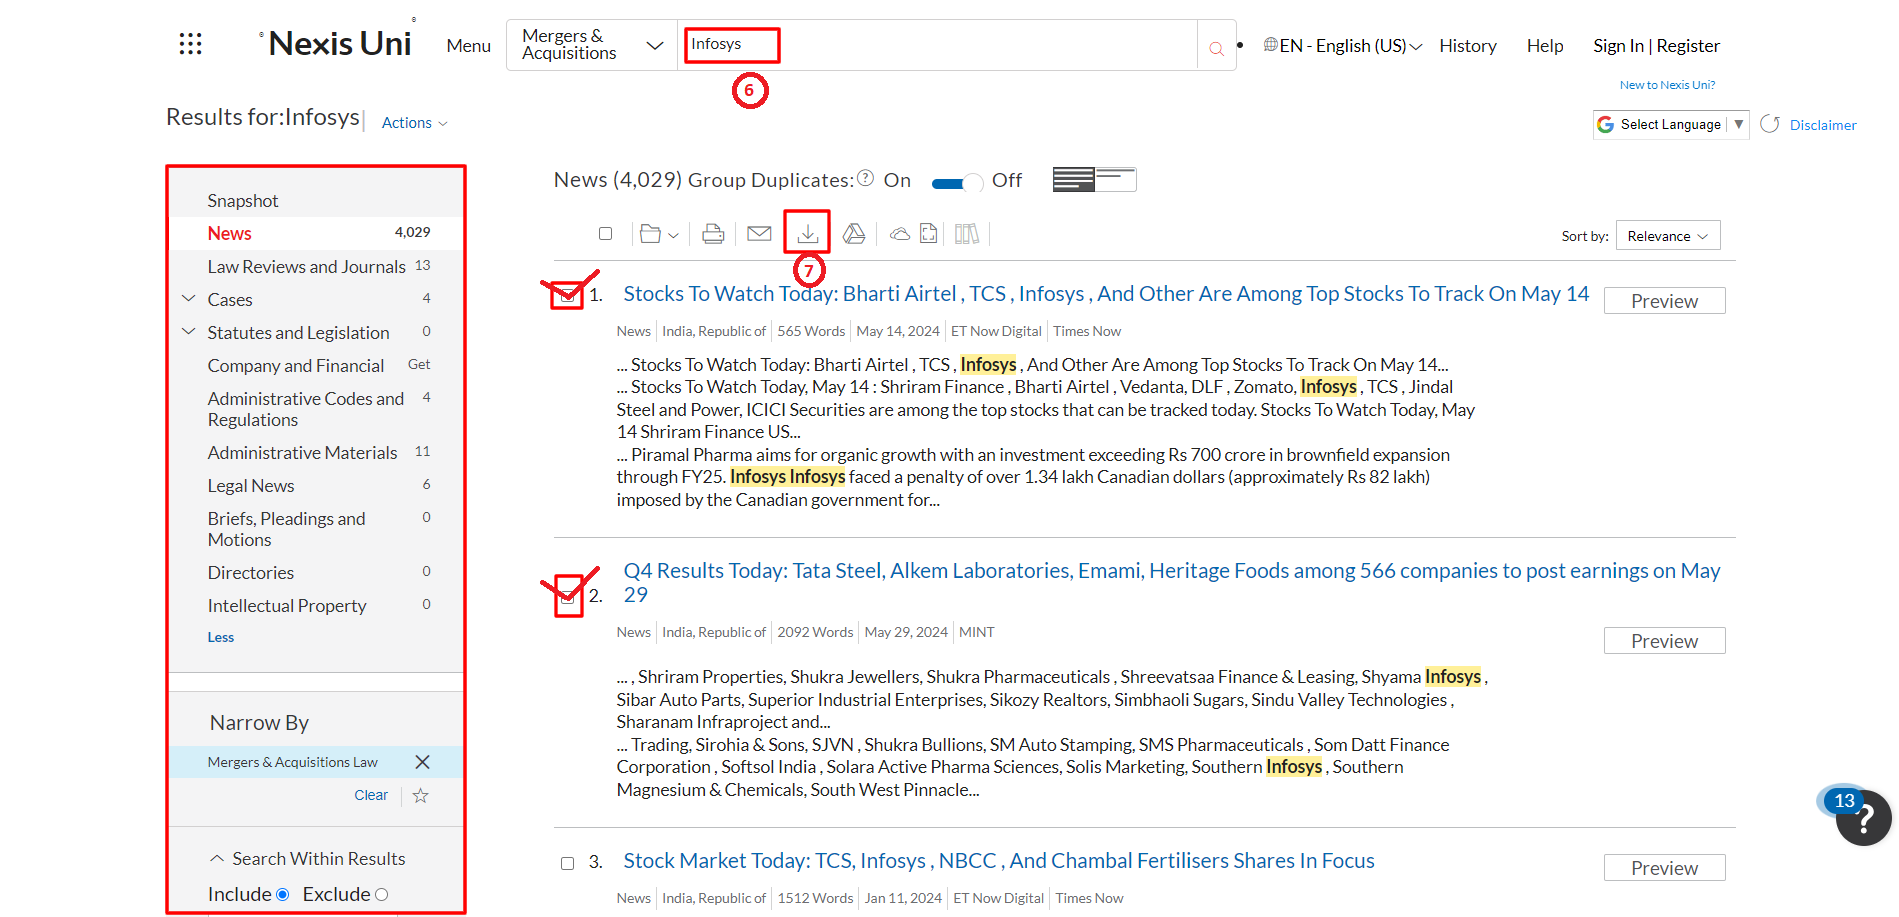
Task: Select the News category
Action: [x=229, y=233]
